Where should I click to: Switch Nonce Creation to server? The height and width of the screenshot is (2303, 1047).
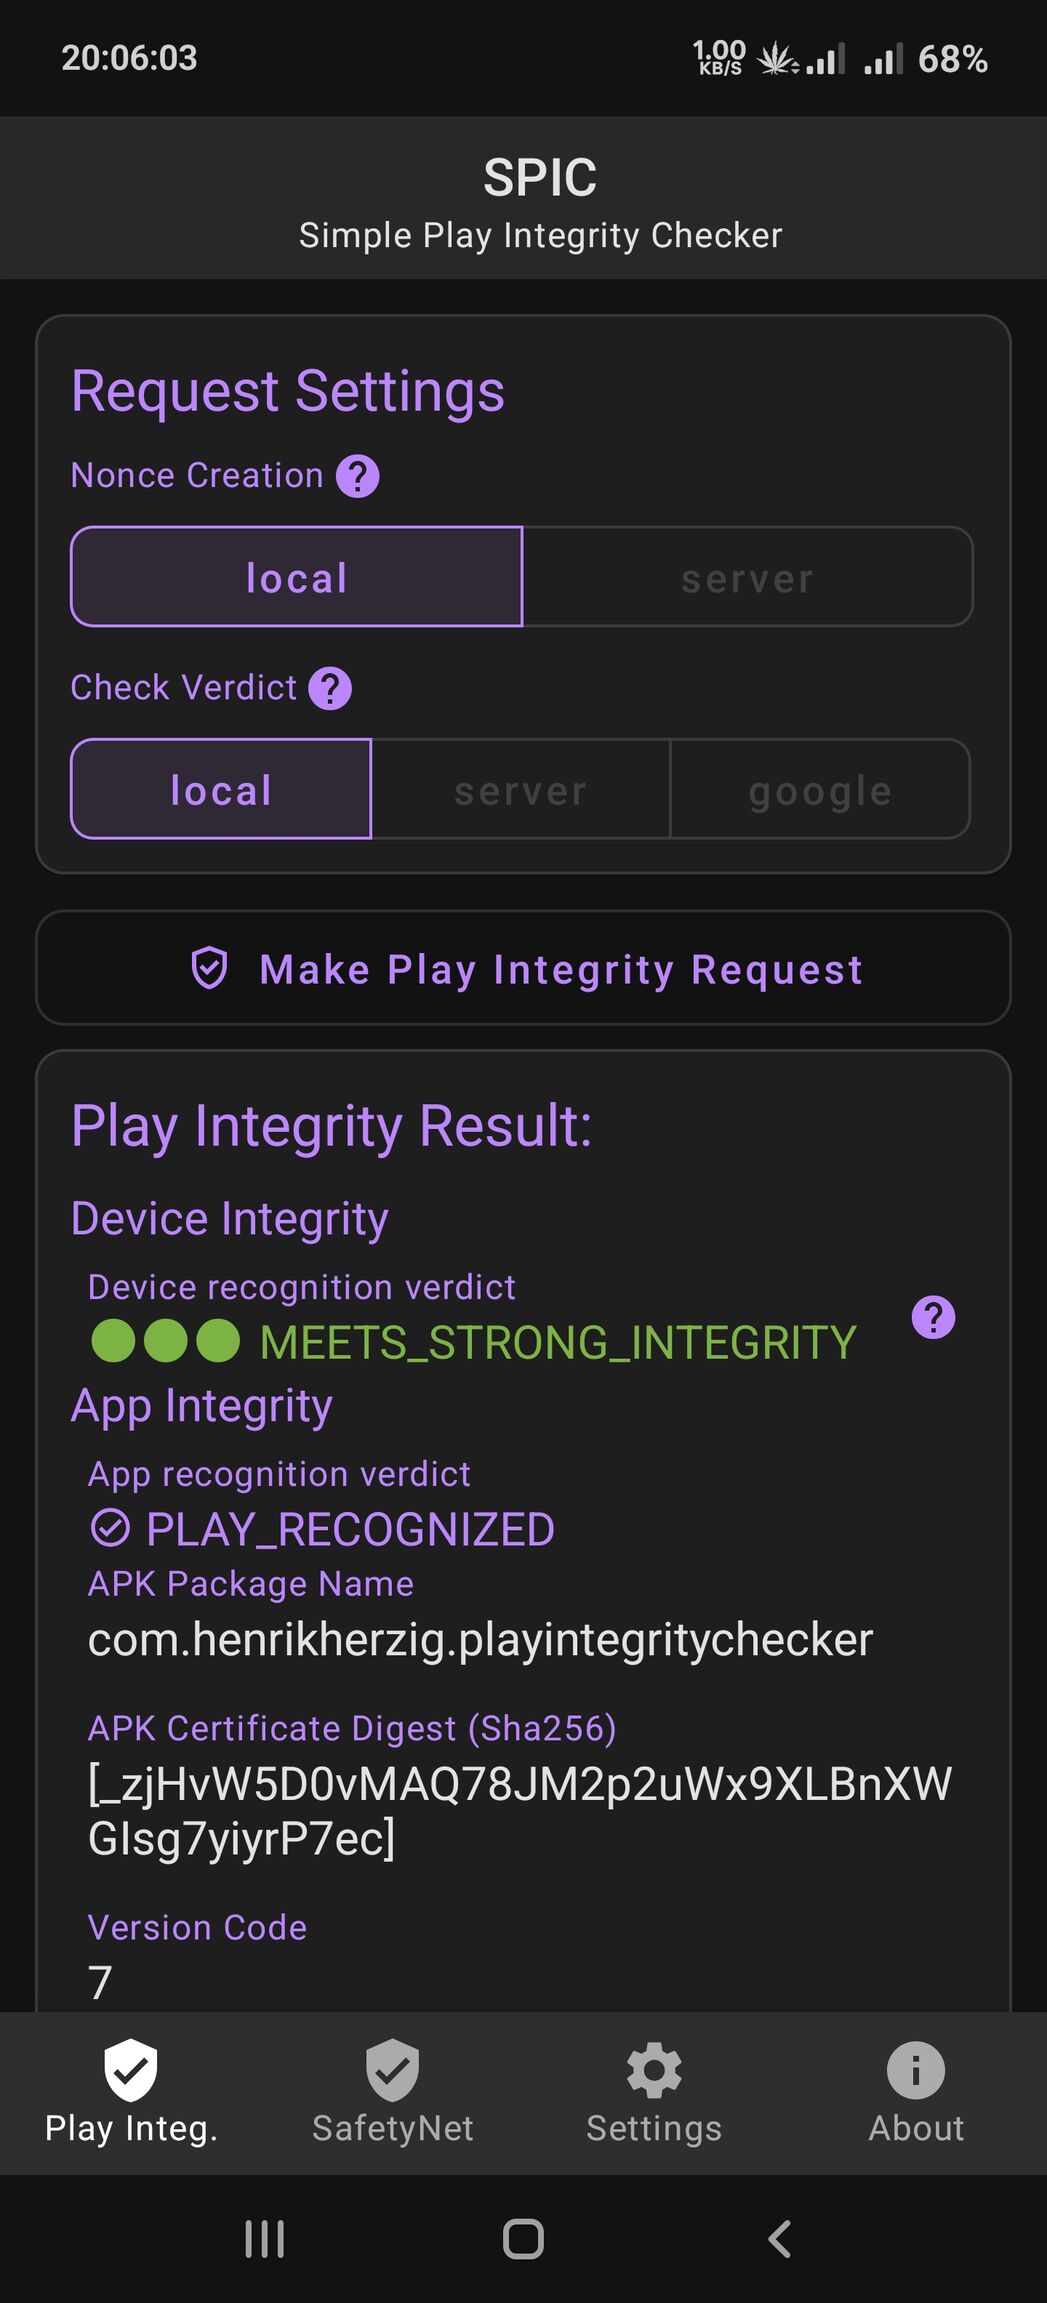[748, 577]
